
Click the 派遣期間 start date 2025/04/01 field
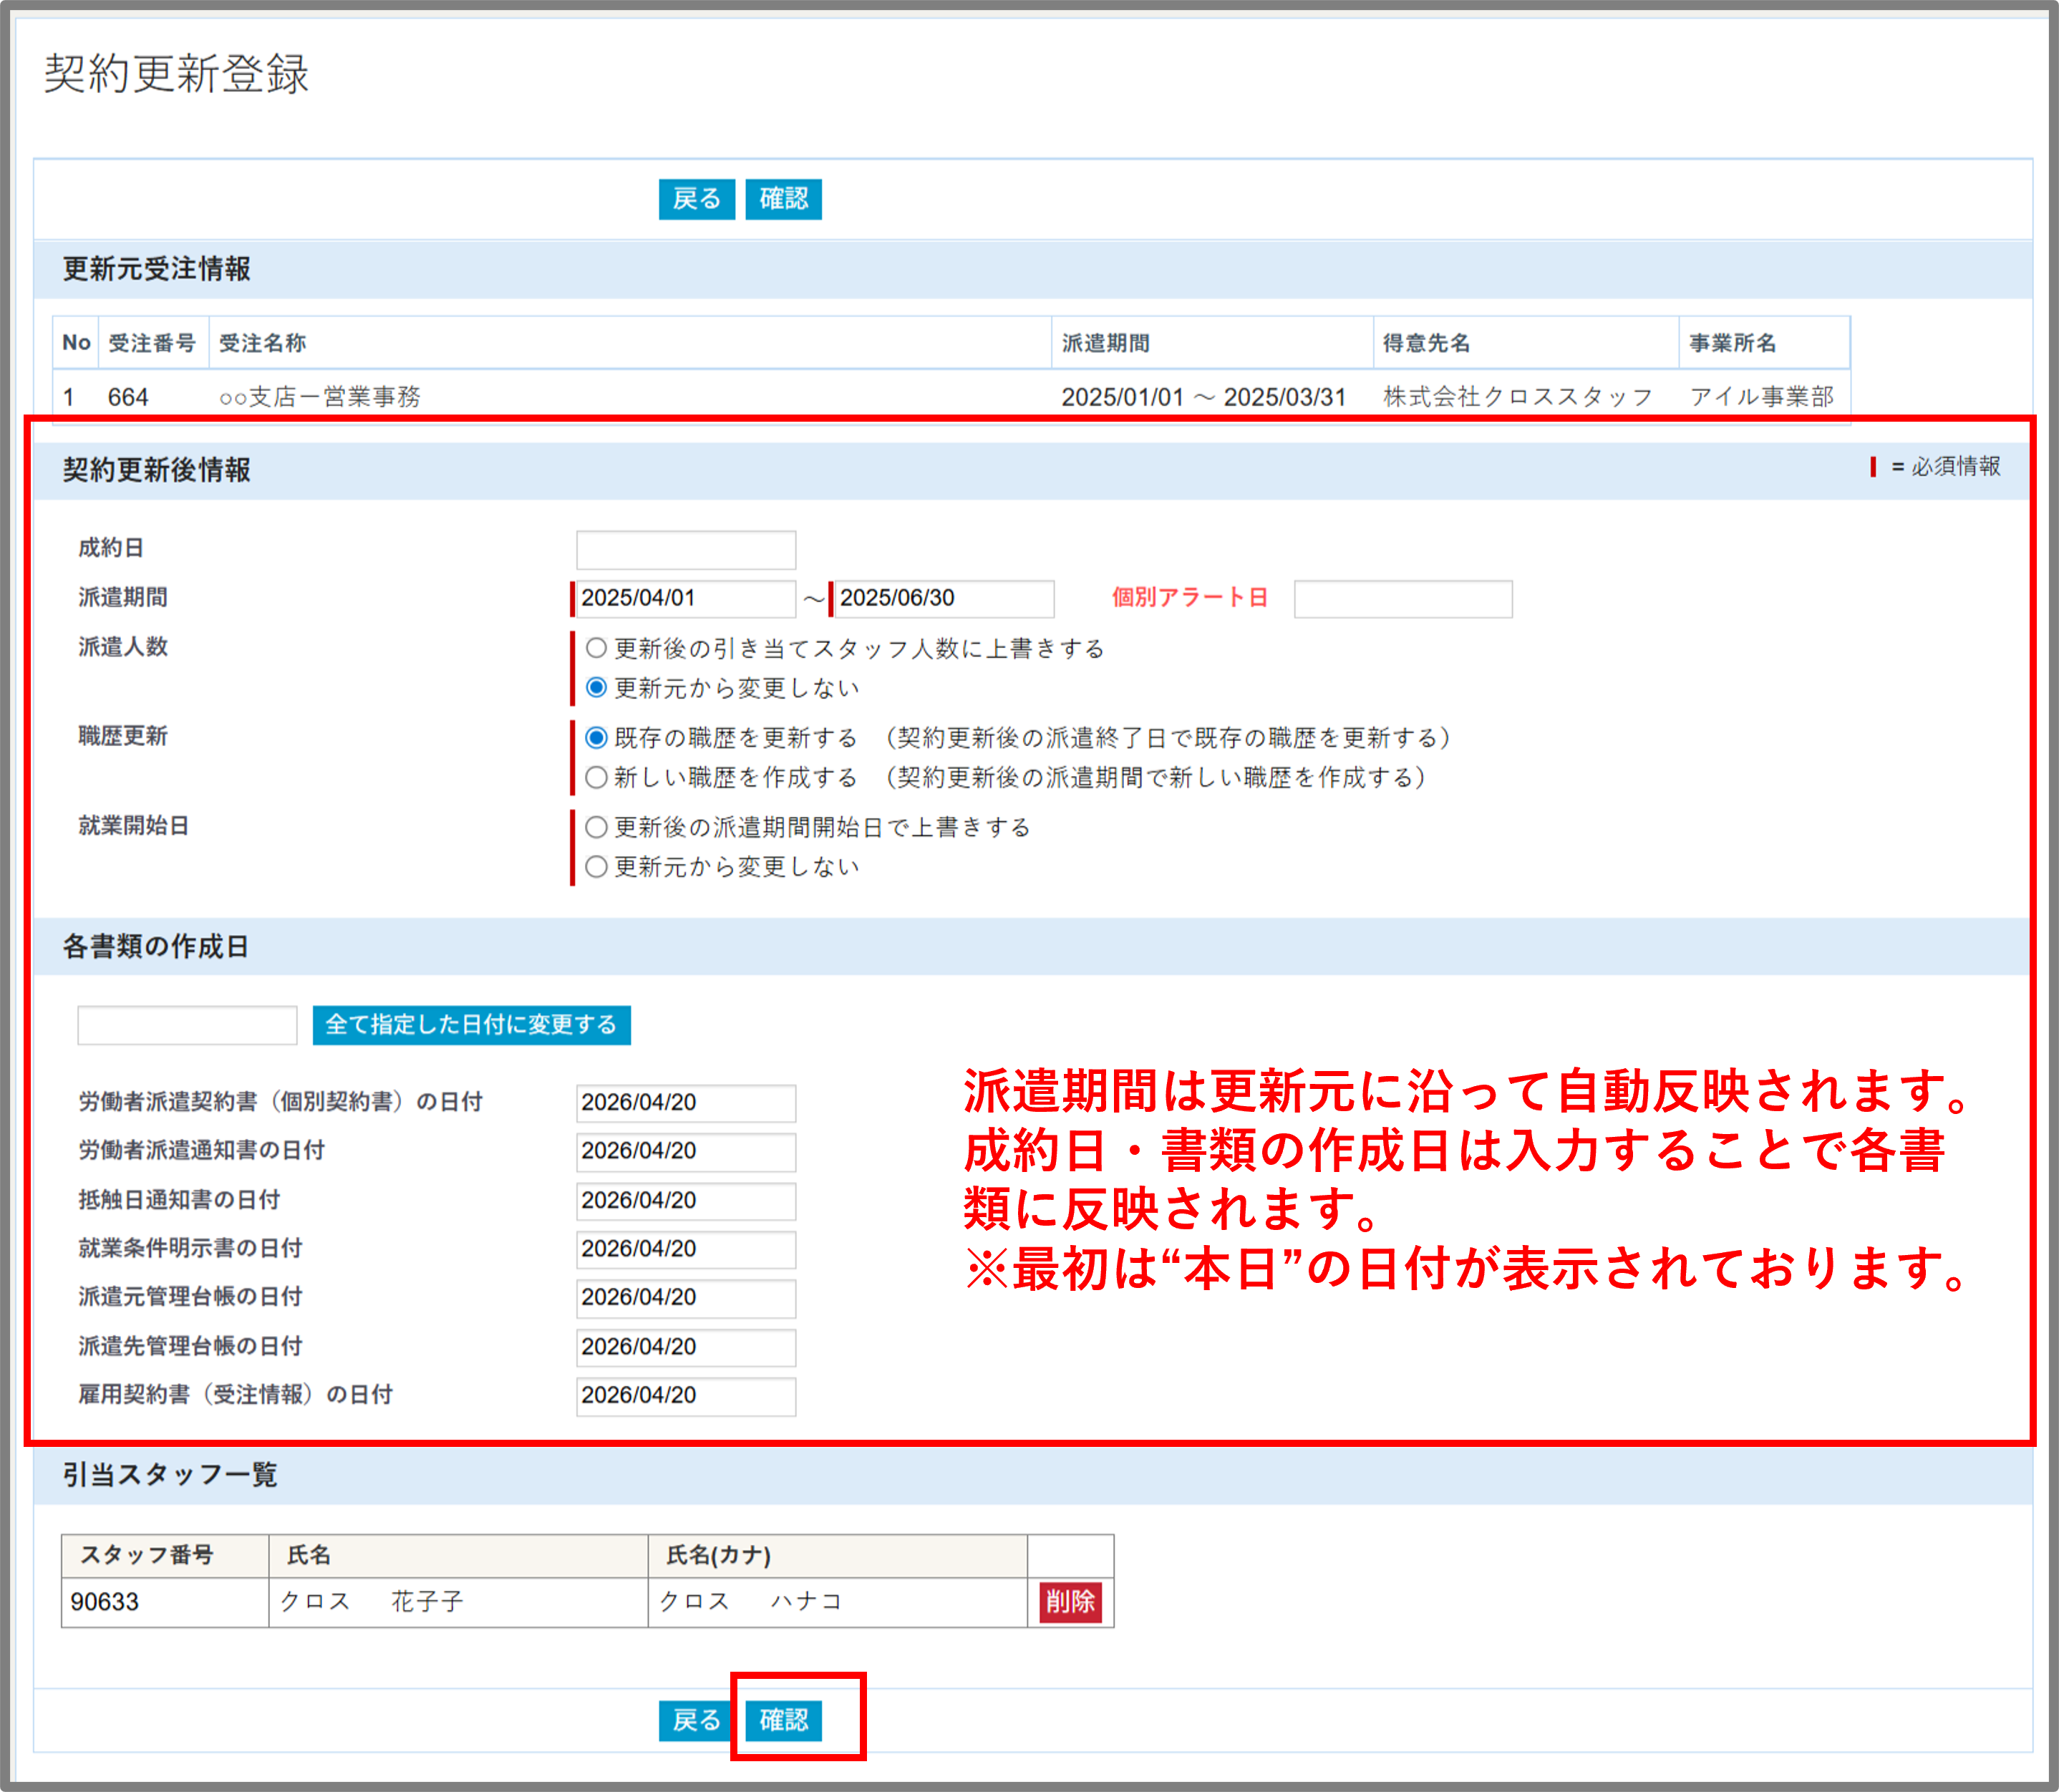(x=686, y=598)
